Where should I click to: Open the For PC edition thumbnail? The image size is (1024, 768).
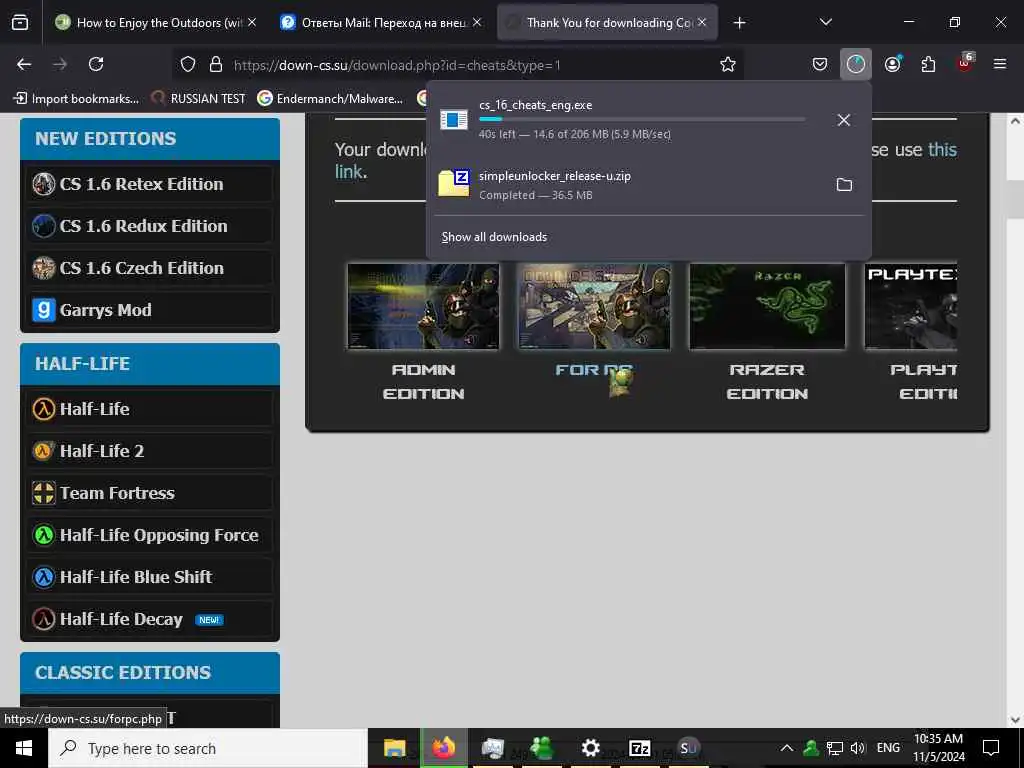[x=594, y=306]
